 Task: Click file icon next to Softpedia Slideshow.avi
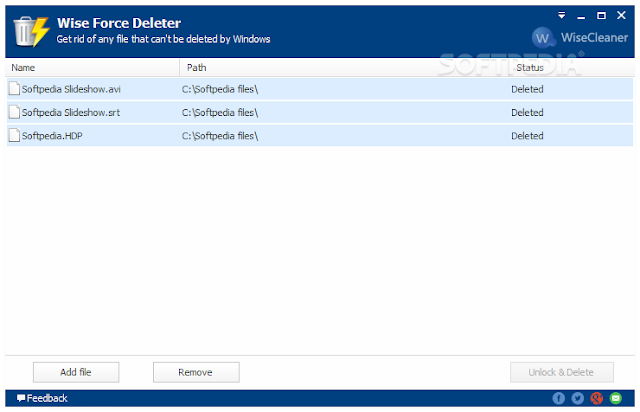pos(14,89)
